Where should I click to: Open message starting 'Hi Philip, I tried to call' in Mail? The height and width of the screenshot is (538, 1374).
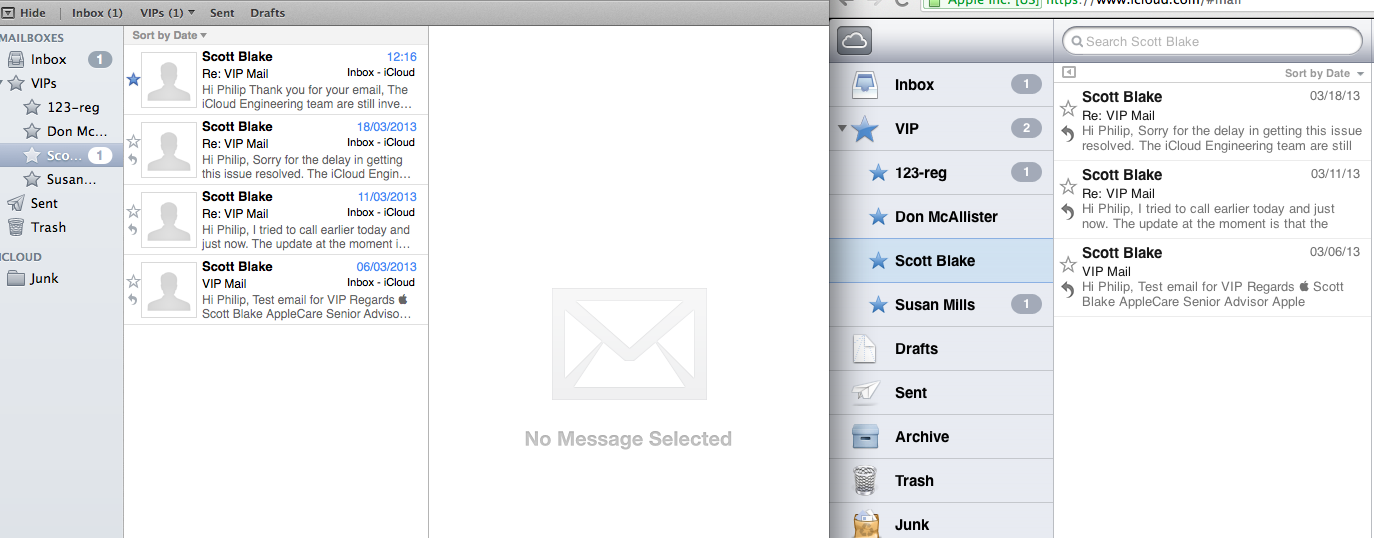276,219
